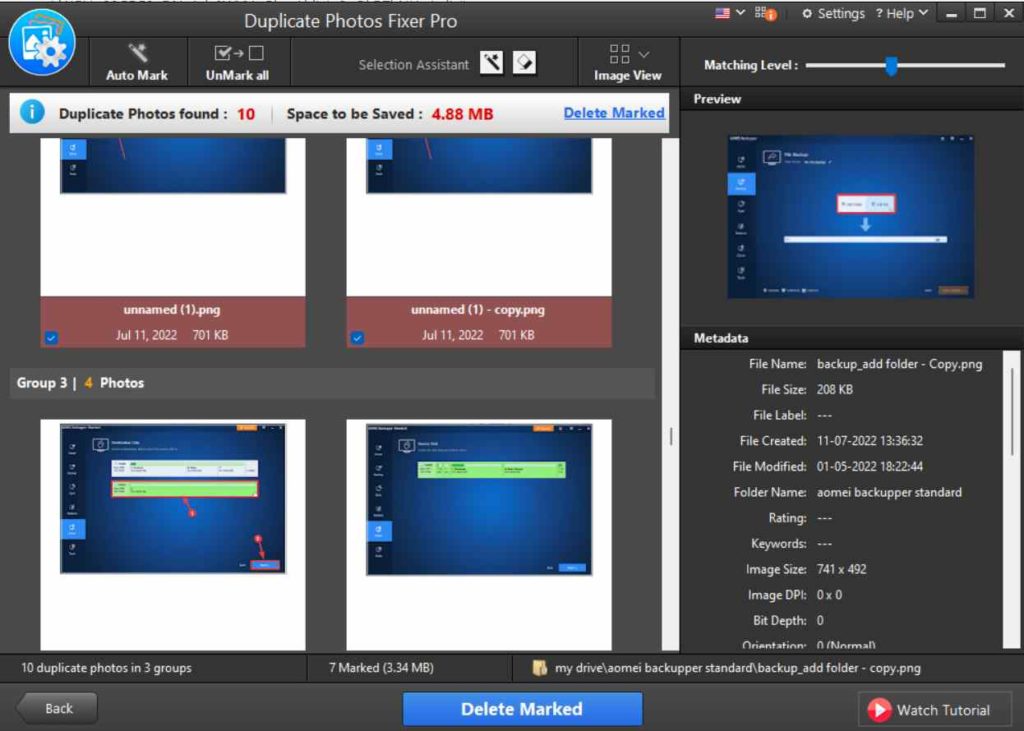Click the Metadata panel scrollbar
Screen dimensions: 1024x731
coord(1011,413)
